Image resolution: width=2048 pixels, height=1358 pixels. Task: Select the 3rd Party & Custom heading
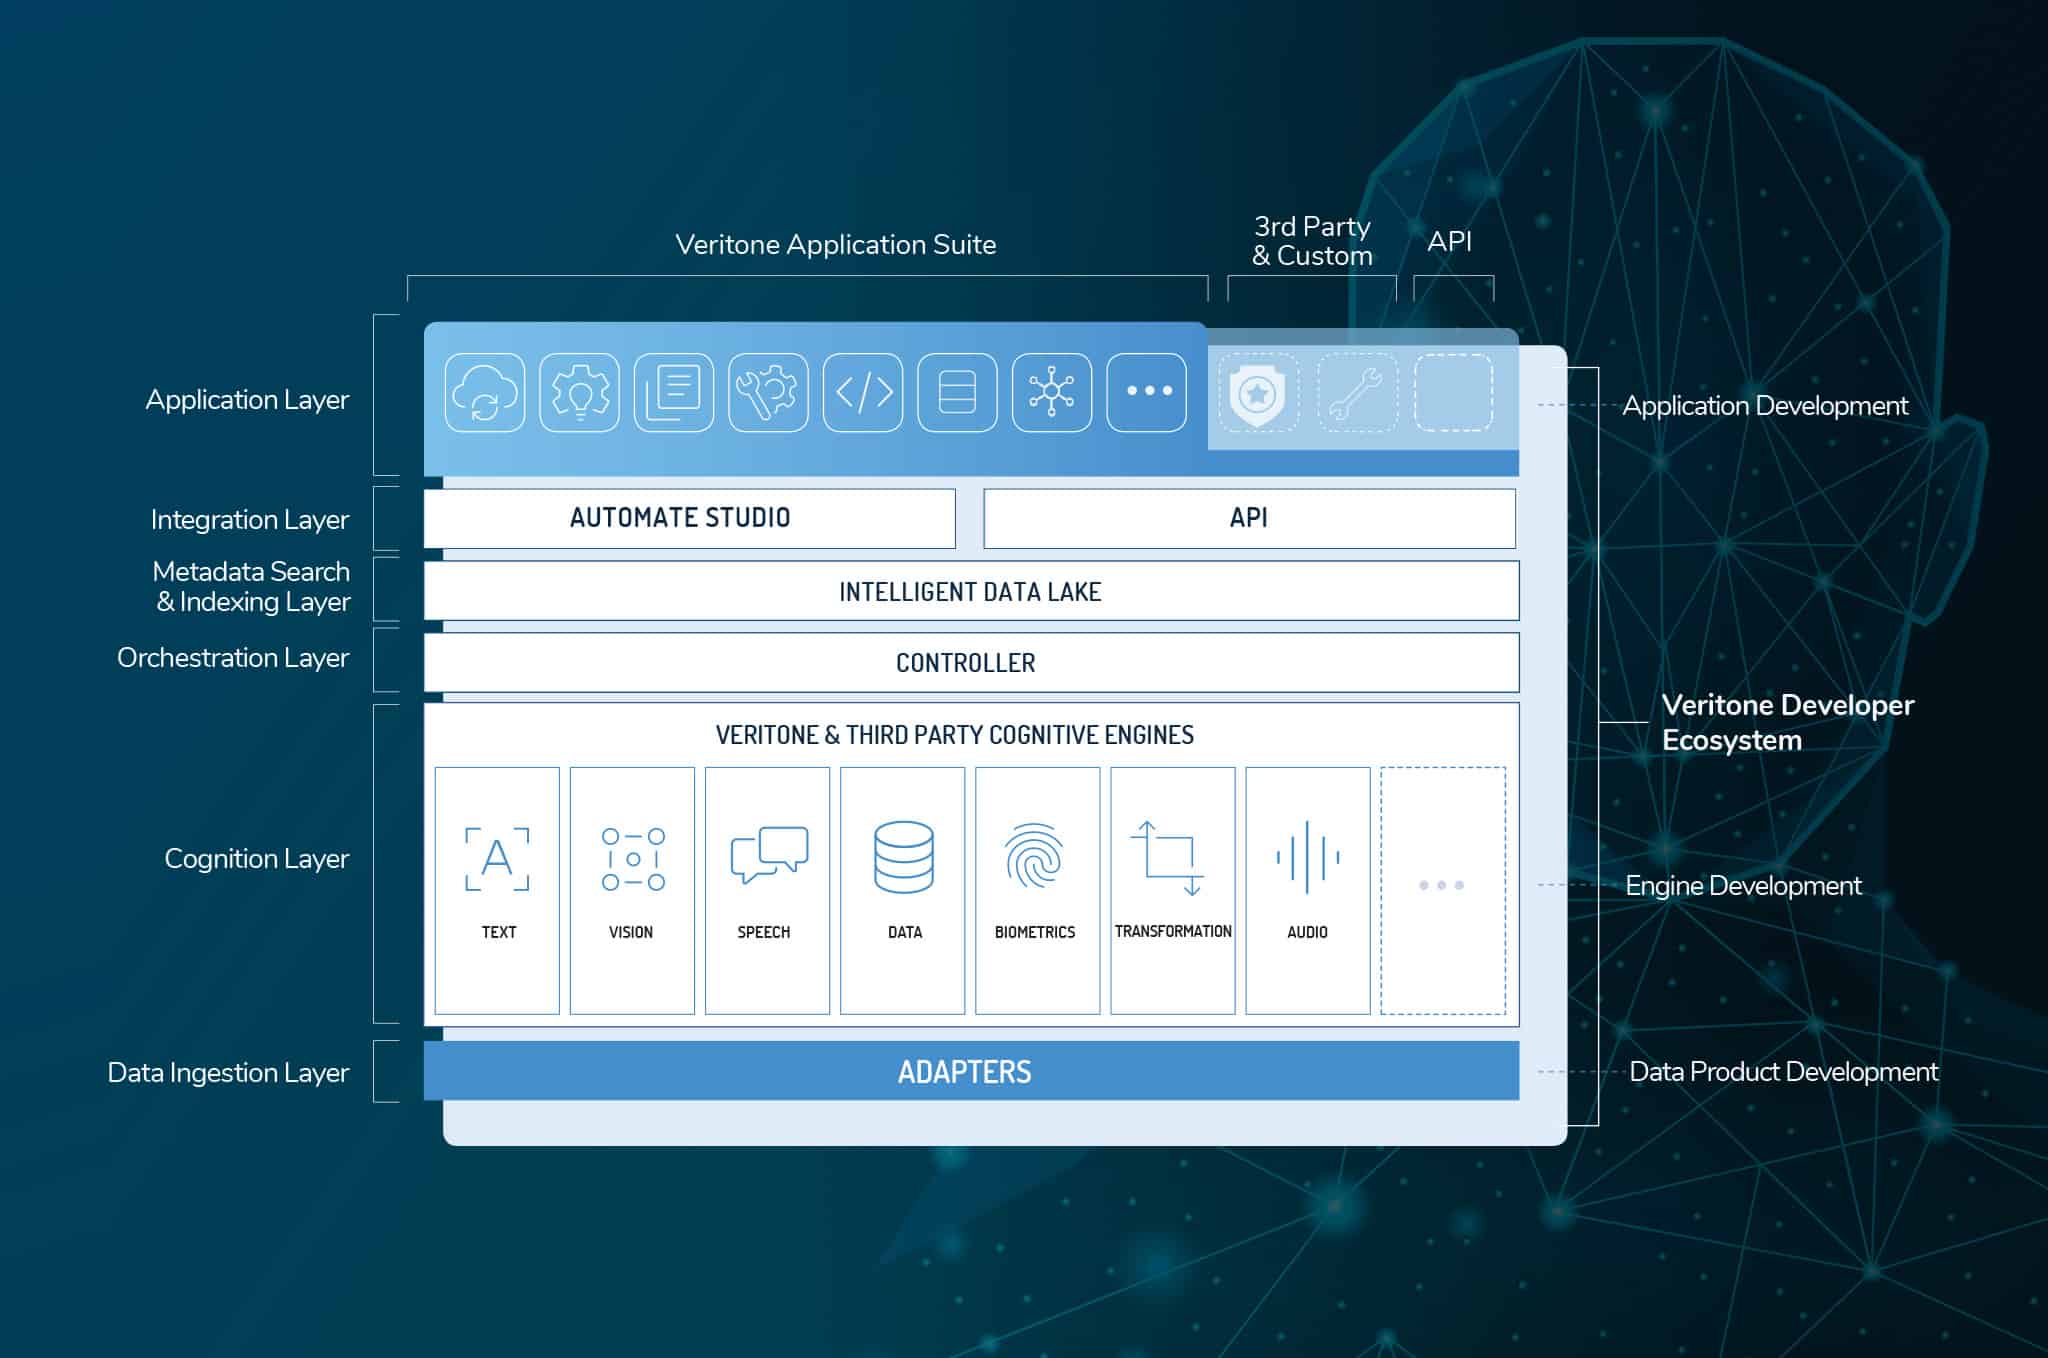click(1312, 241)
